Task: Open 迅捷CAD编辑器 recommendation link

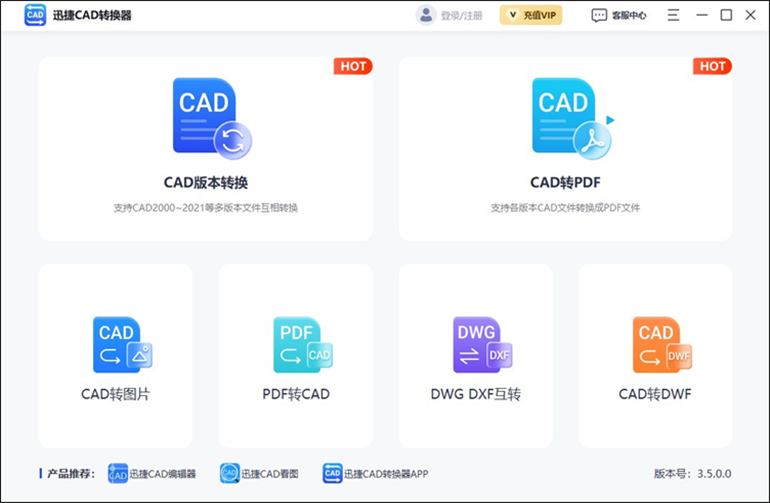Action: pyautogui.click(x=163, y=474)
